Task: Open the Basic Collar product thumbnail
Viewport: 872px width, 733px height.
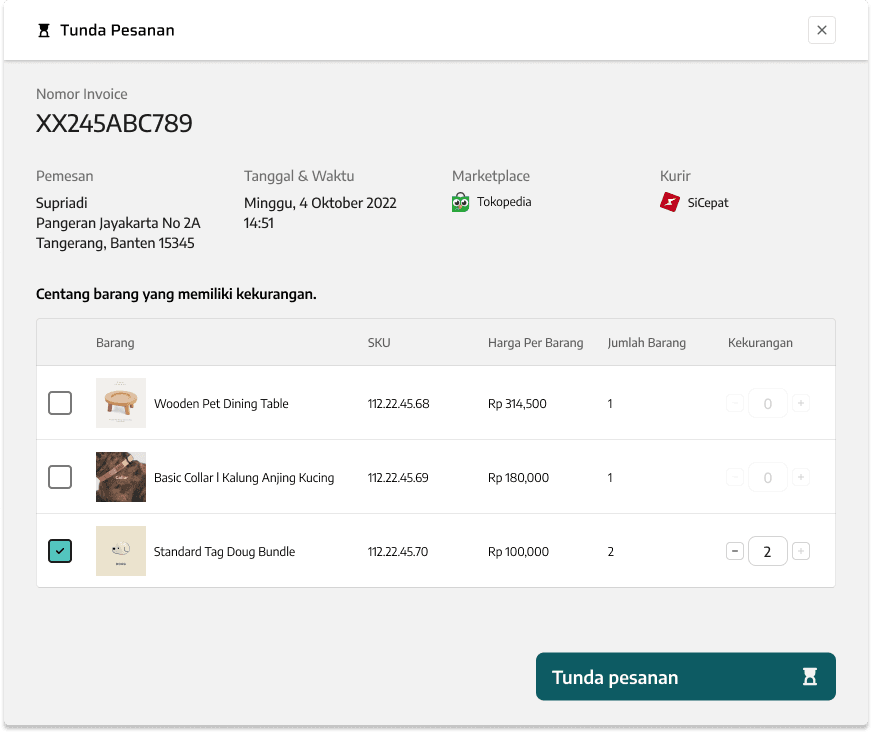Action: click(121, 477)
